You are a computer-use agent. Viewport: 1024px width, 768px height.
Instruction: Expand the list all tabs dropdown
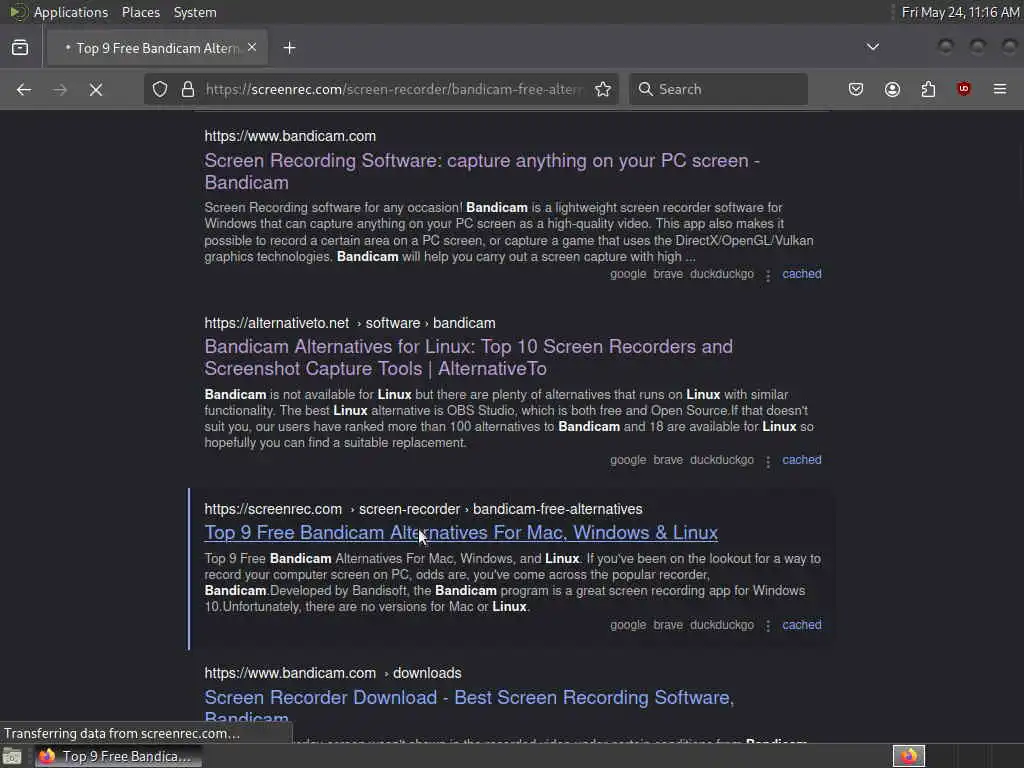coord(872,47)
